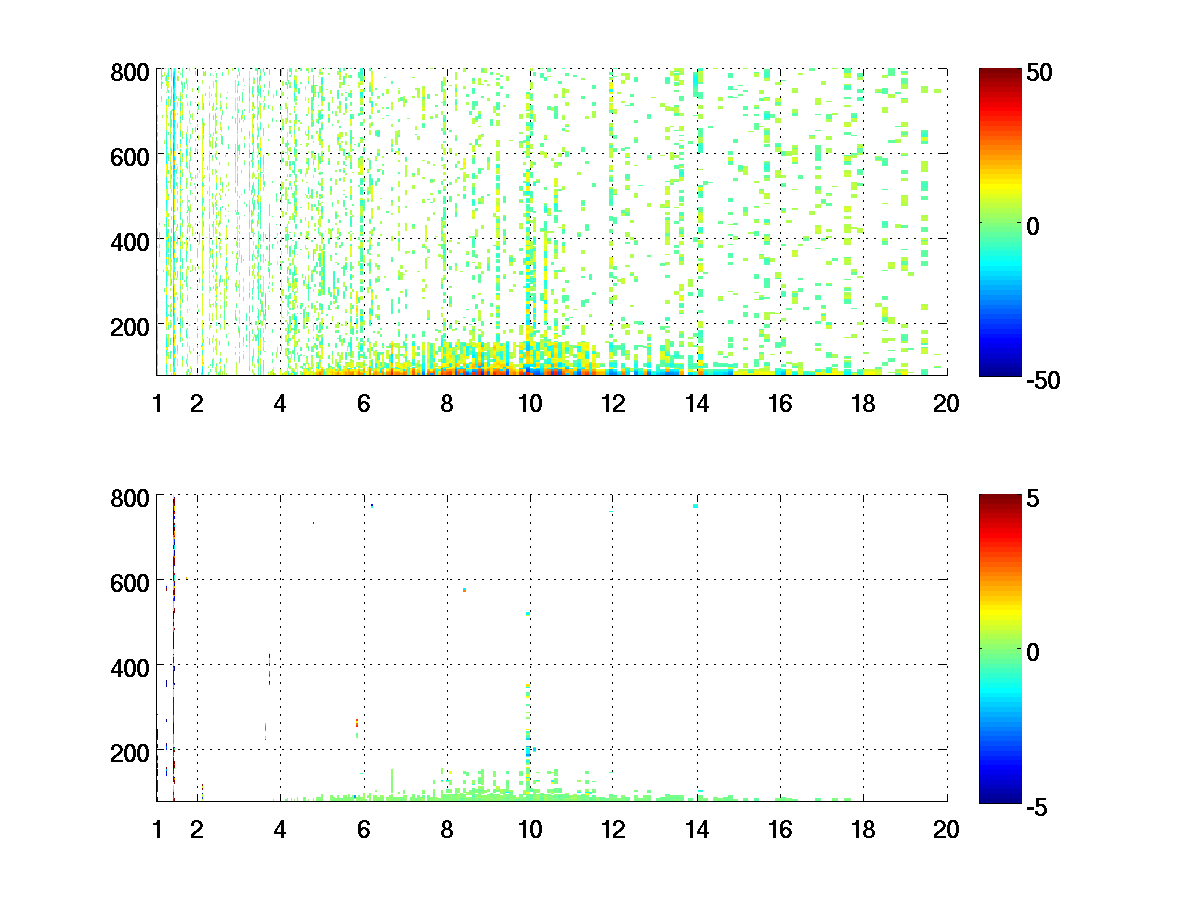
Task: Click x-axis tick "1" of lower plot
Action: [x=157, y=829]
